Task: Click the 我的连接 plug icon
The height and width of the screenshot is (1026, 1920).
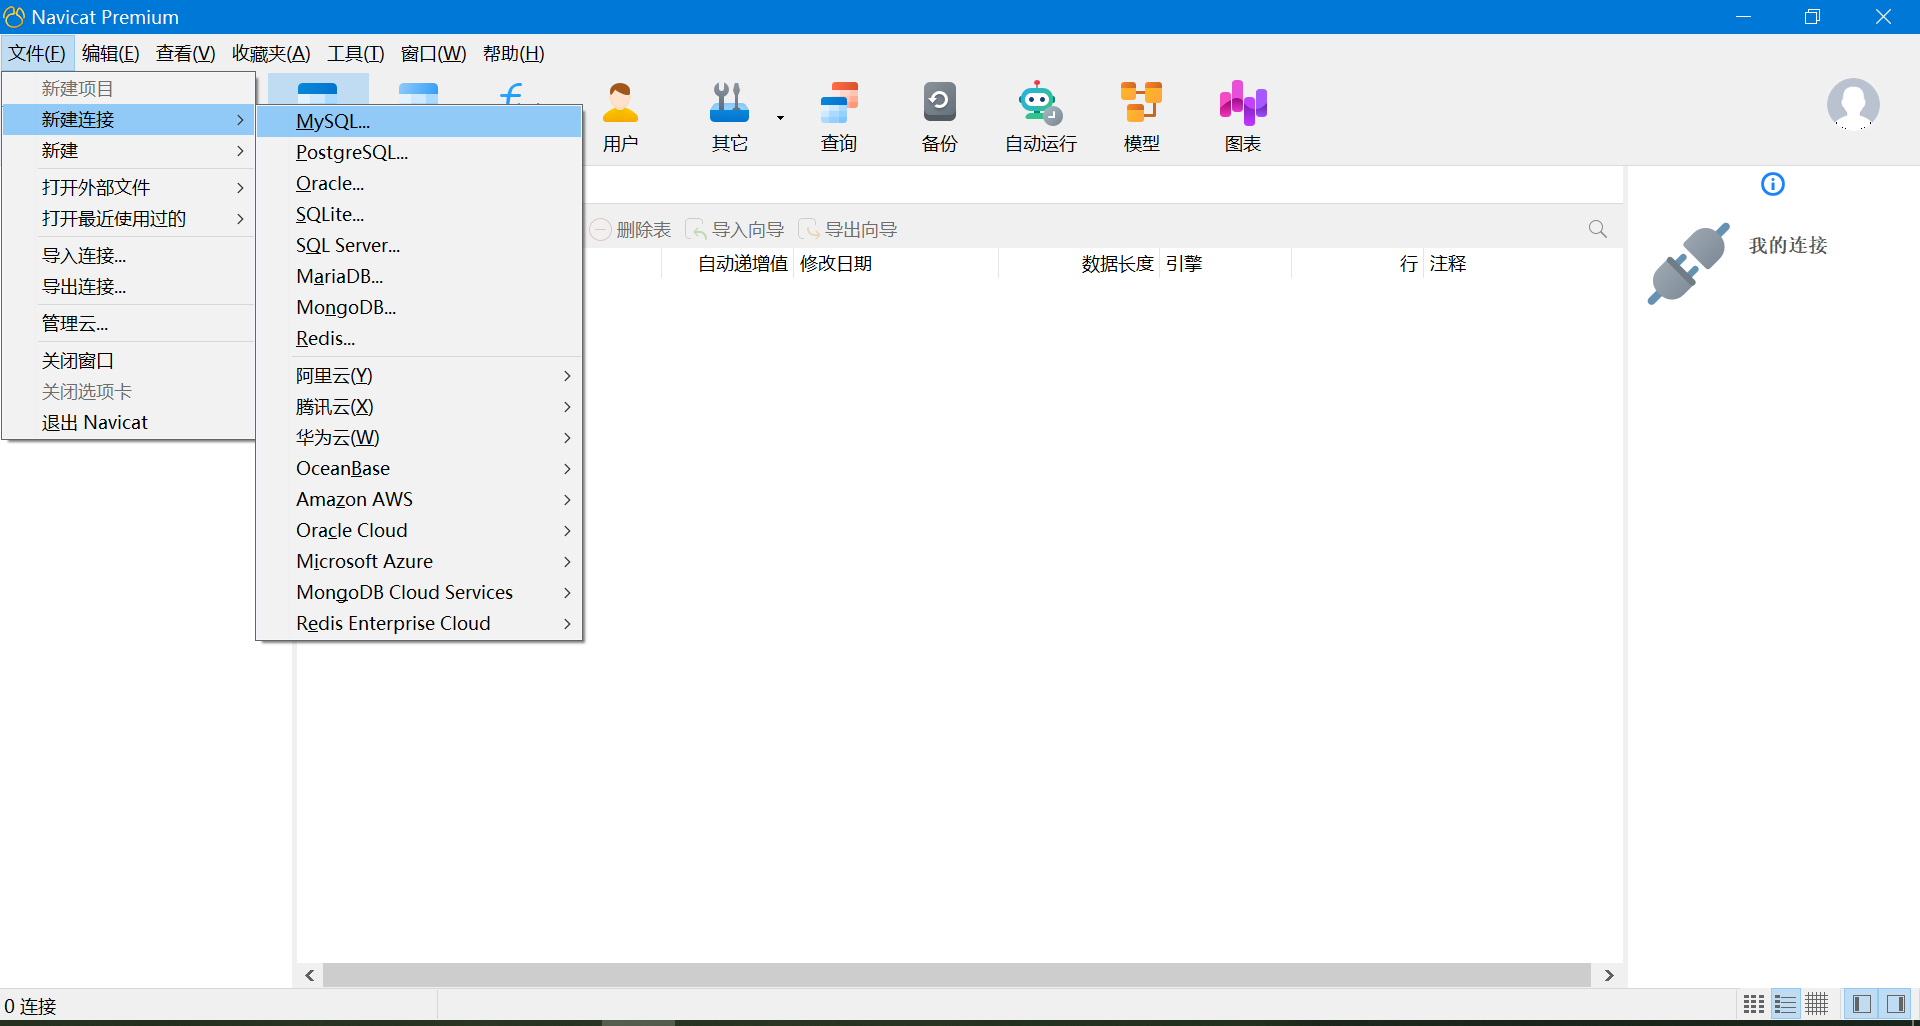Action: click(1688, 263)
